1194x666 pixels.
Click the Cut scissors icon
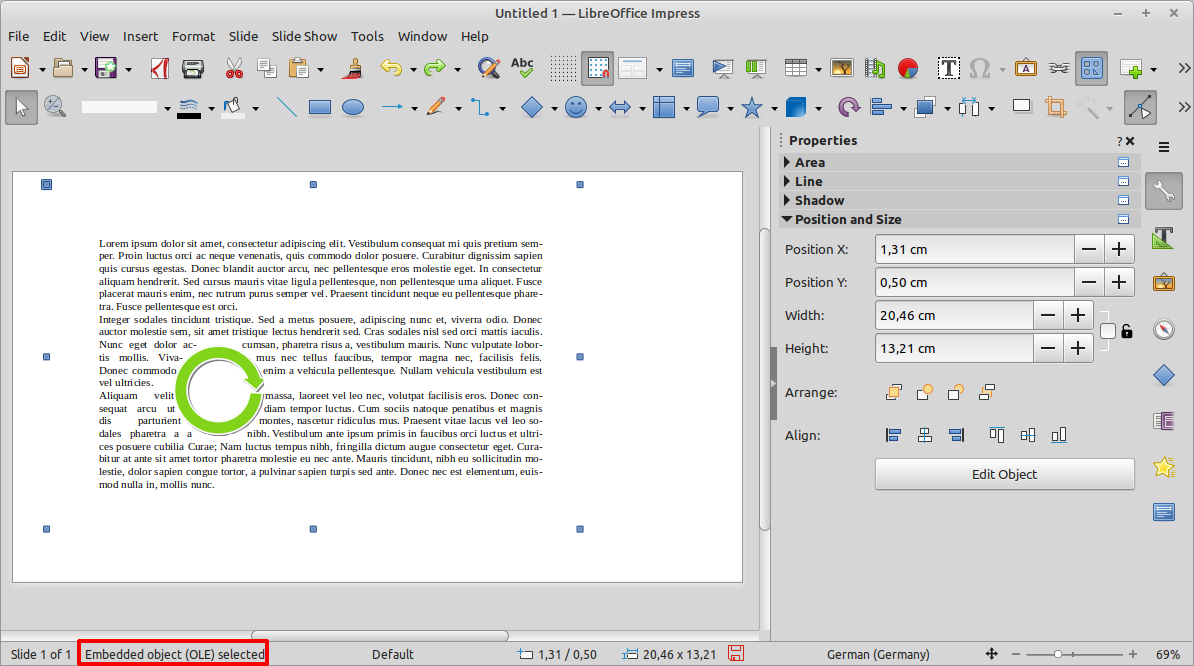click(x=234, y=68)
